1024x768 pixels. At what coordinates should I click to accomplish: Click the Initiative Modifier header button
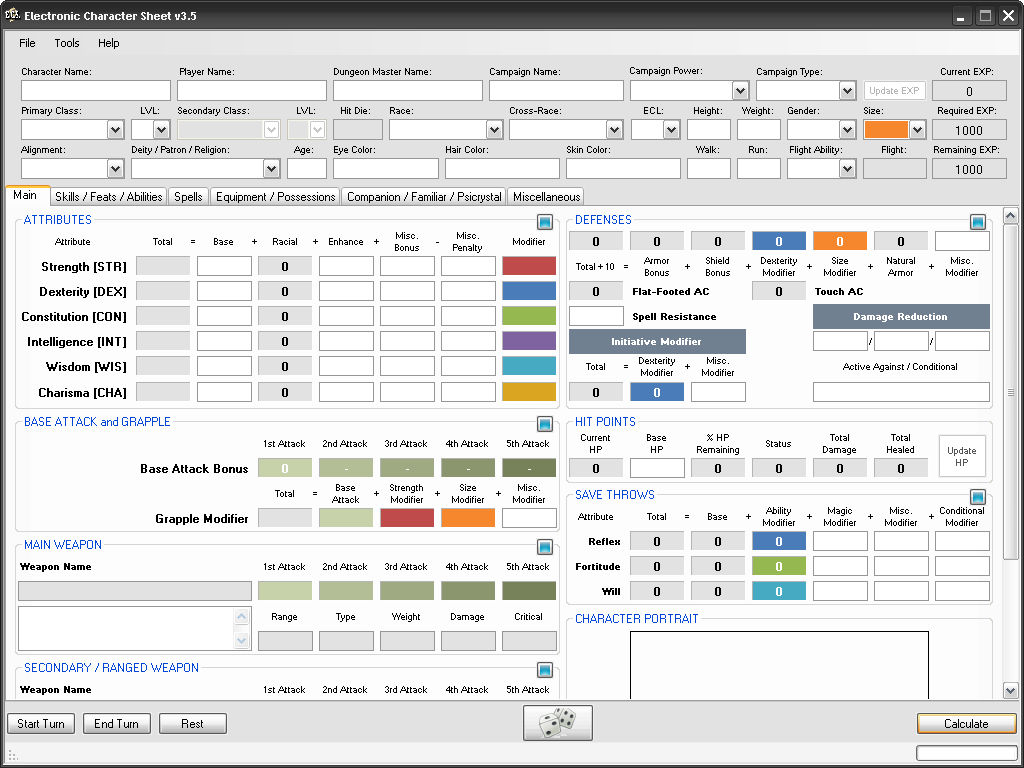point(657,342)
